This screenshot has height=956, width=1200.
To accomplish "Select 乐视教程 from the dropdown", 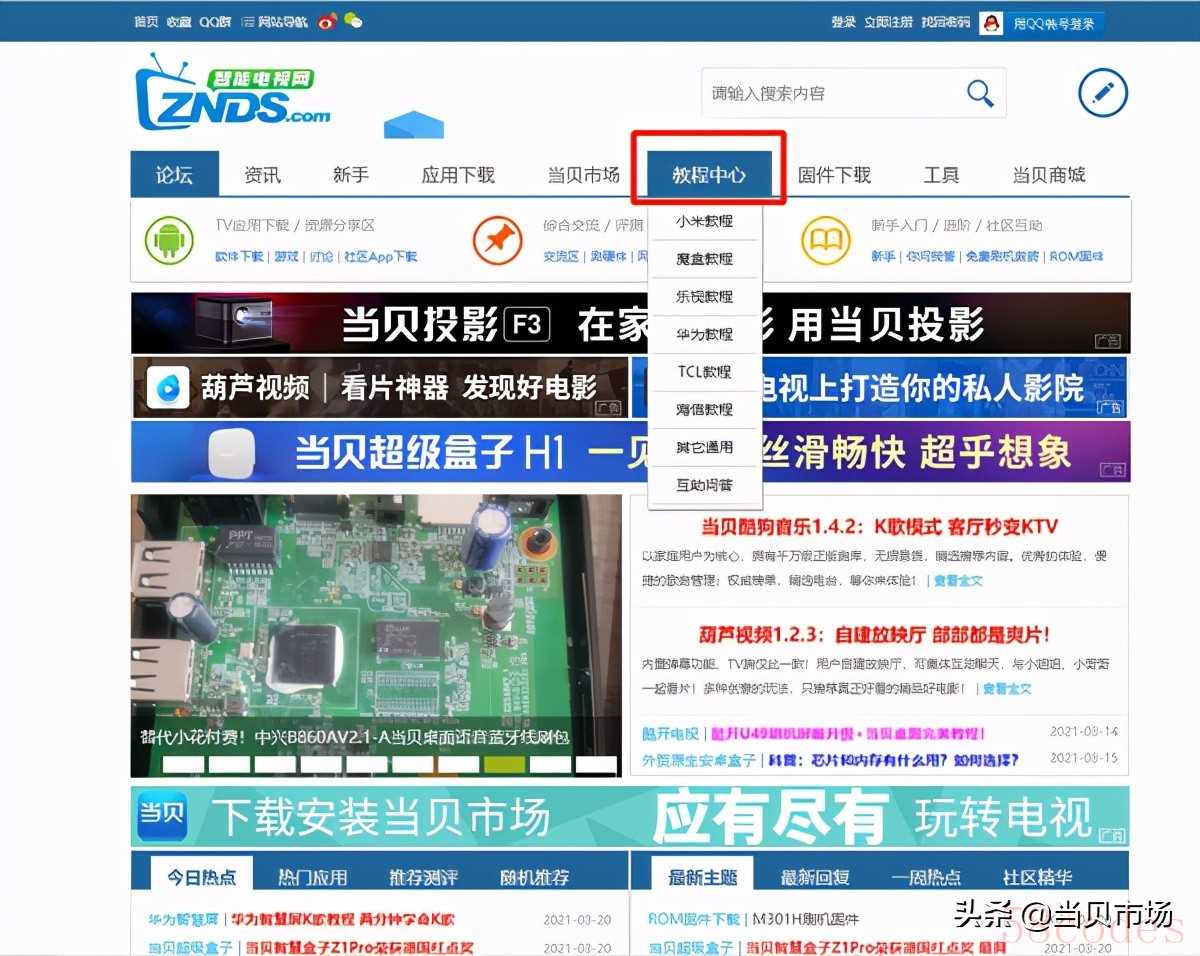I will [705, 296].
